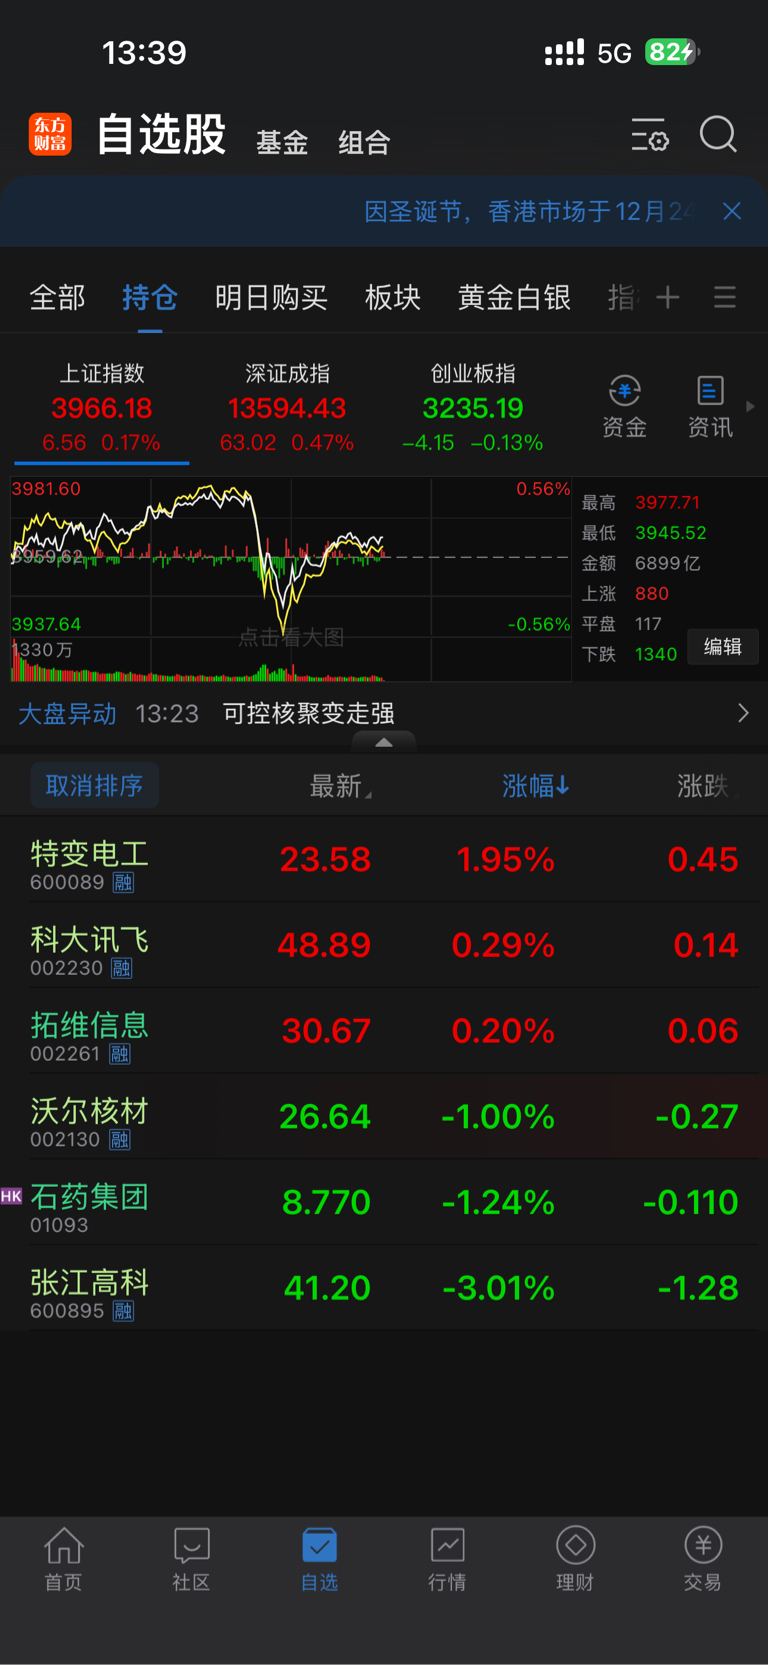Image resolution: width=768 pixels, height=1665 pixels.
Task: Tap the 自选股 page title
Action: coord(161,134)
